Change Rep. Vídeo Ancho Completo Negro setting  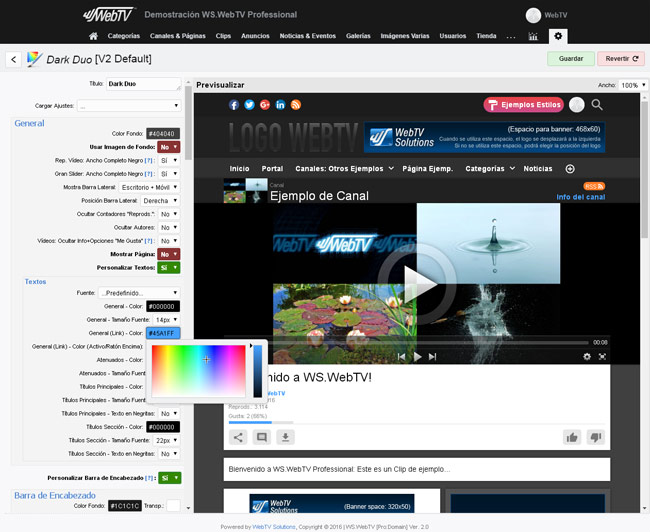tap(169, 160)
